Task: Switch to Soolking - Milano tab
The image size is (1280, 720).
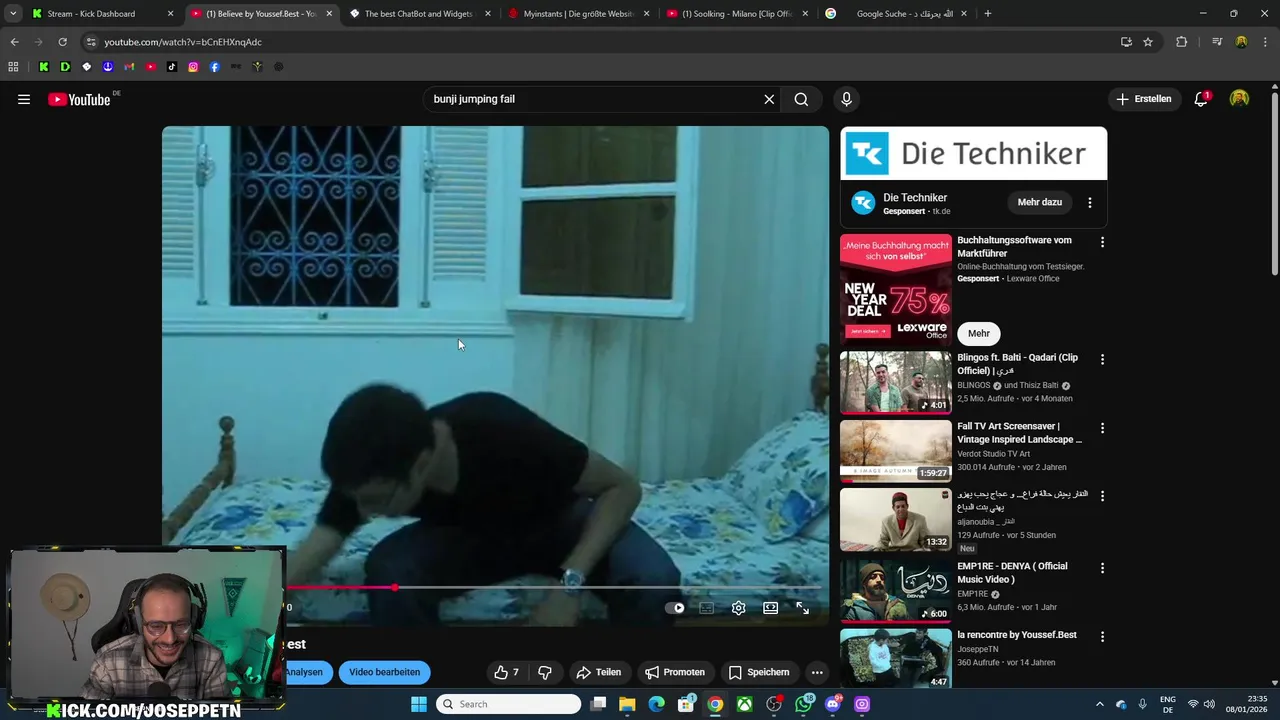Action: [737, 14]
